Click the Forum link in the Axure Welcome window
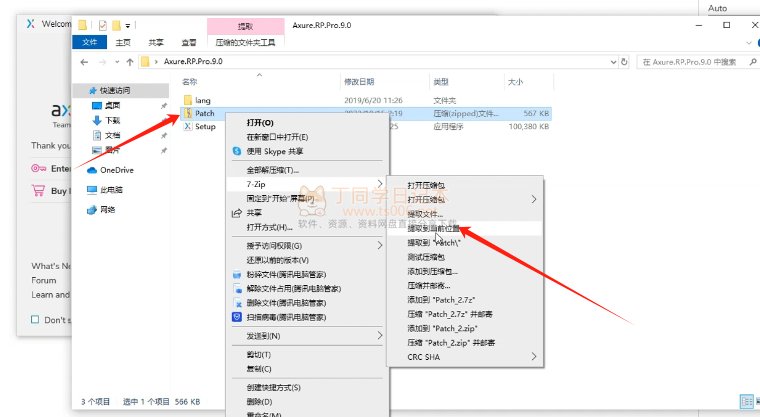The width and height of the screenshot is (760, 417). [x=44, y=280]
